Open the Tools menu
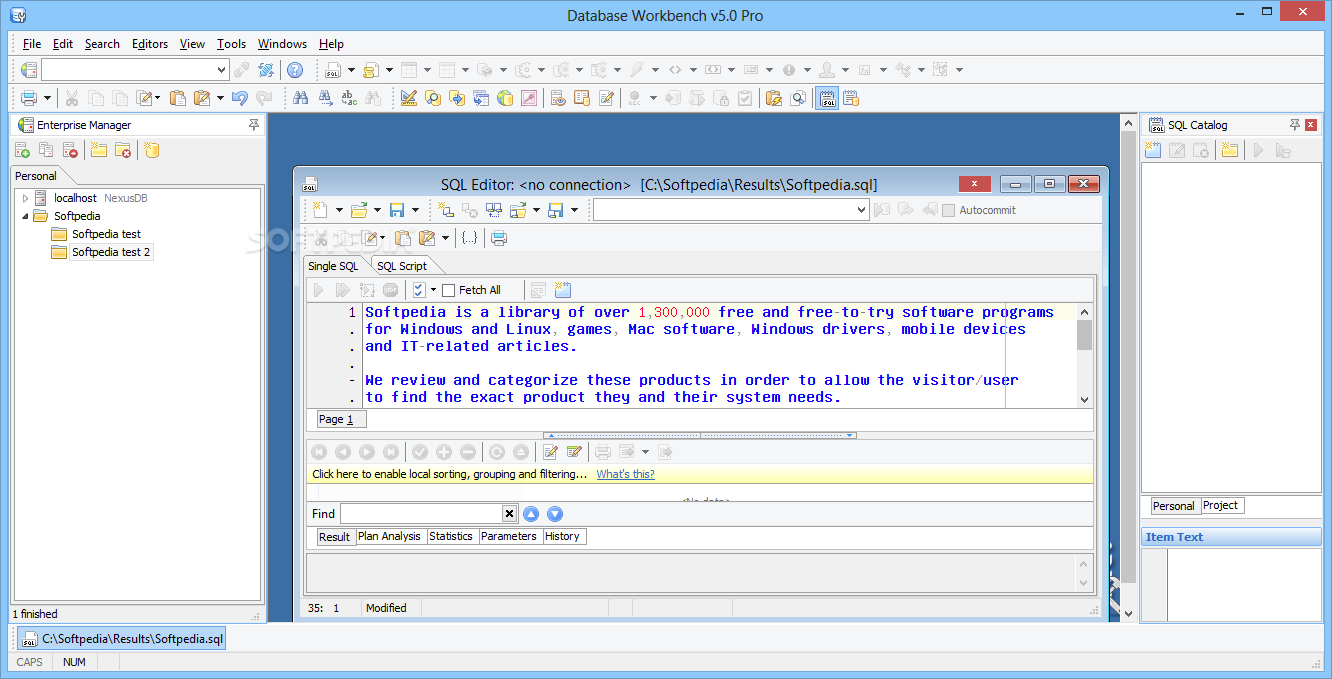 click(231, 44)
